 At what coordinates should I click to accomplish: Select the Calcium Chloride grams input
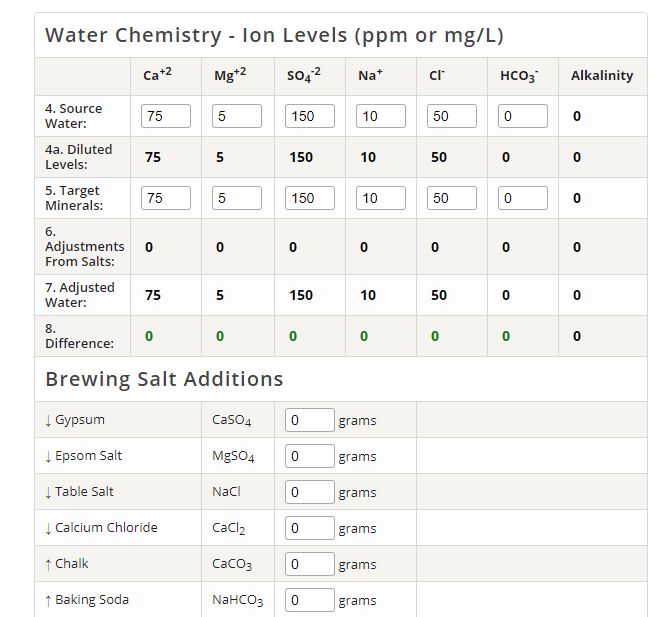[310, 528]
